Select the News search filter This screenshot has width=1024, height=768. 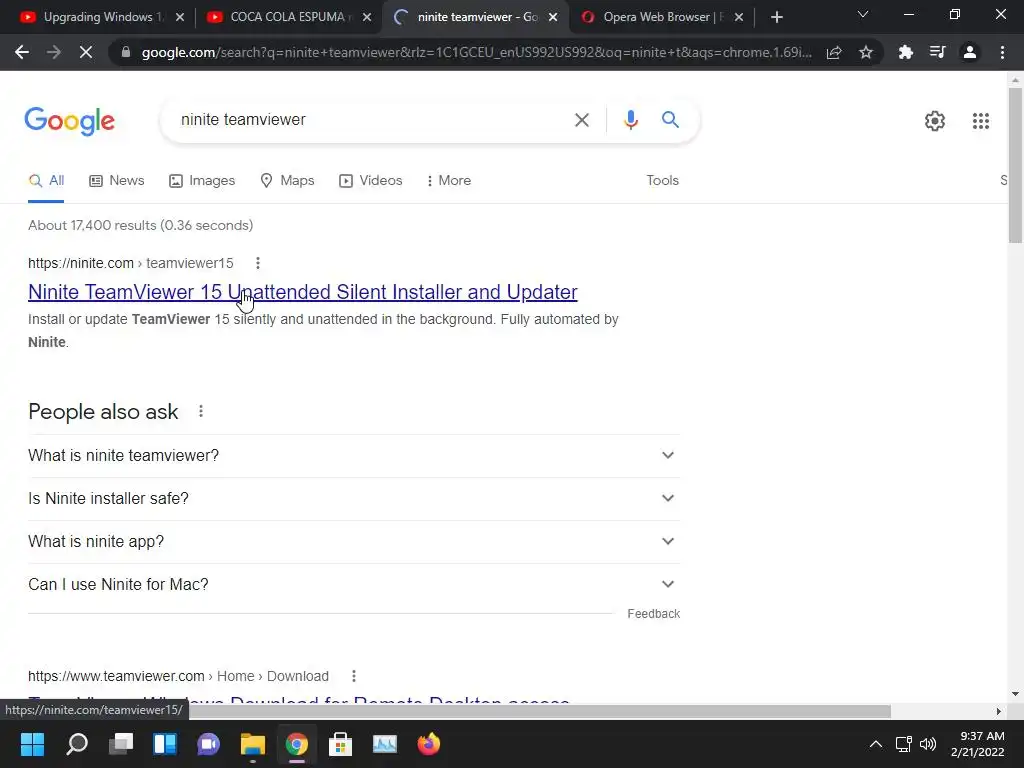tap(117, 180)
